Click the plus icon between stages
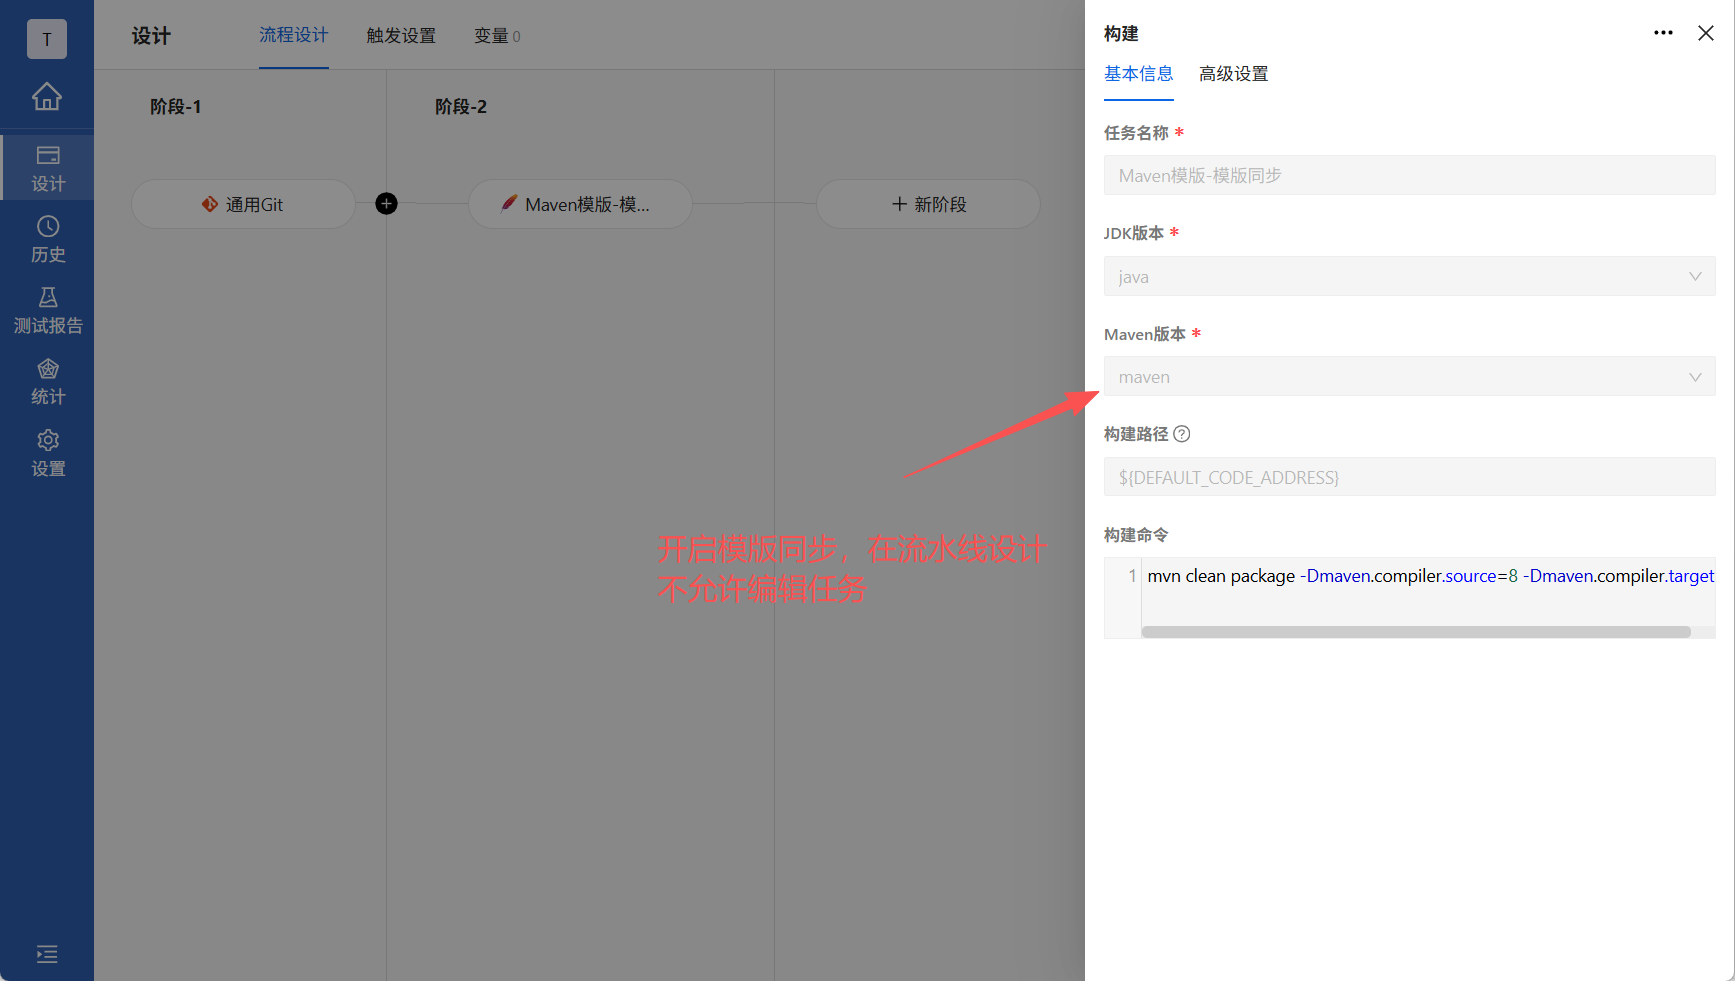 click(386, 204)
